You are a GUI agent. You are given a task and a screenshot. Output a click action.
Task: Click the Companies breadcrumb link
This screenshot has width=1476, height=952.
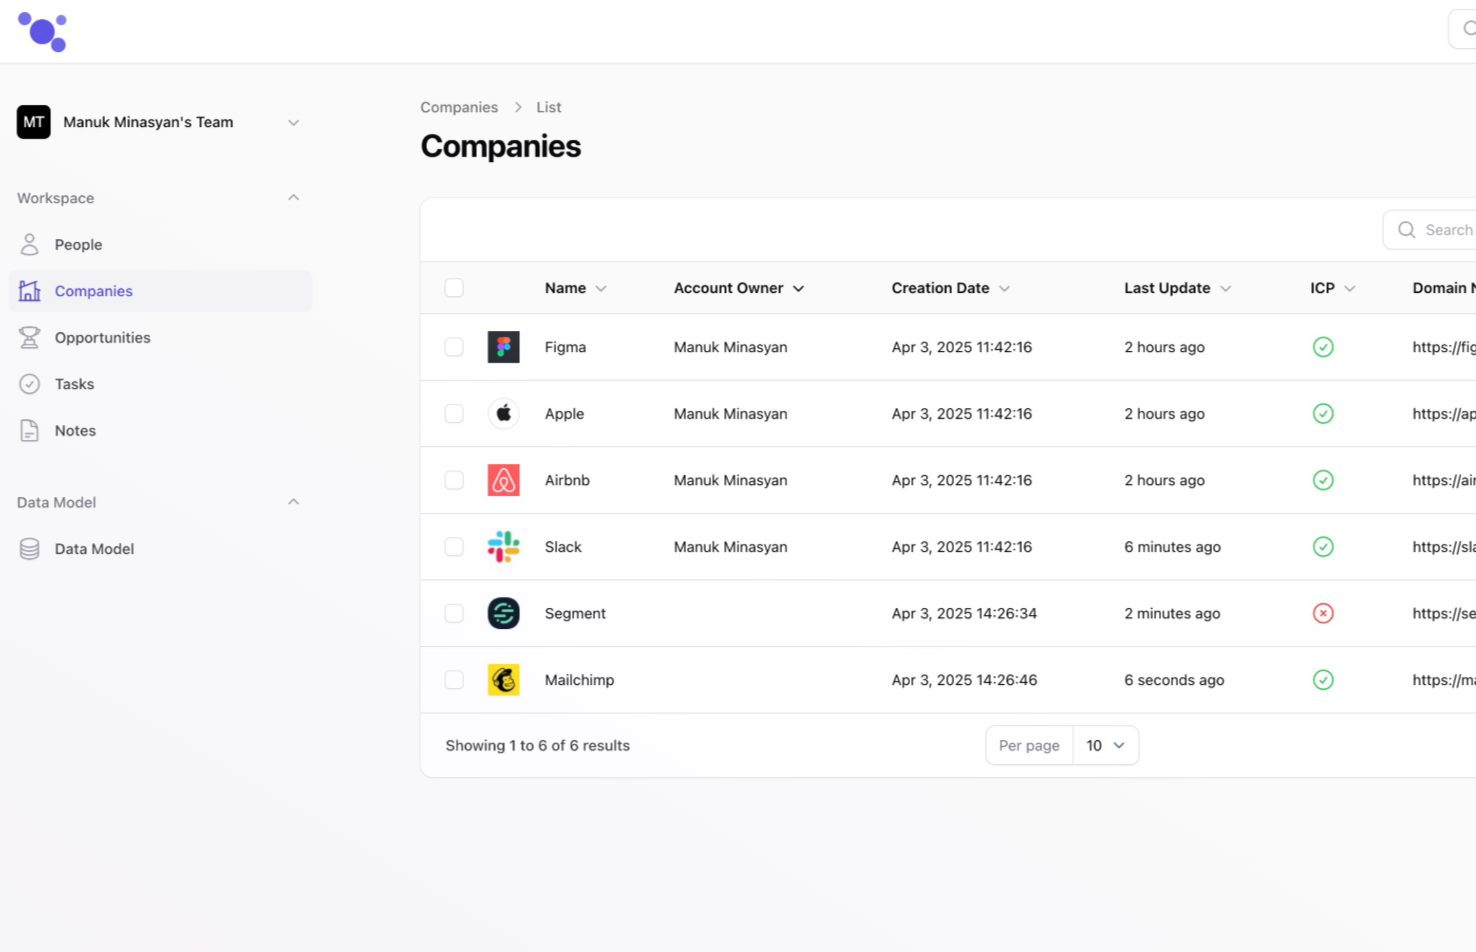[459, 107]
